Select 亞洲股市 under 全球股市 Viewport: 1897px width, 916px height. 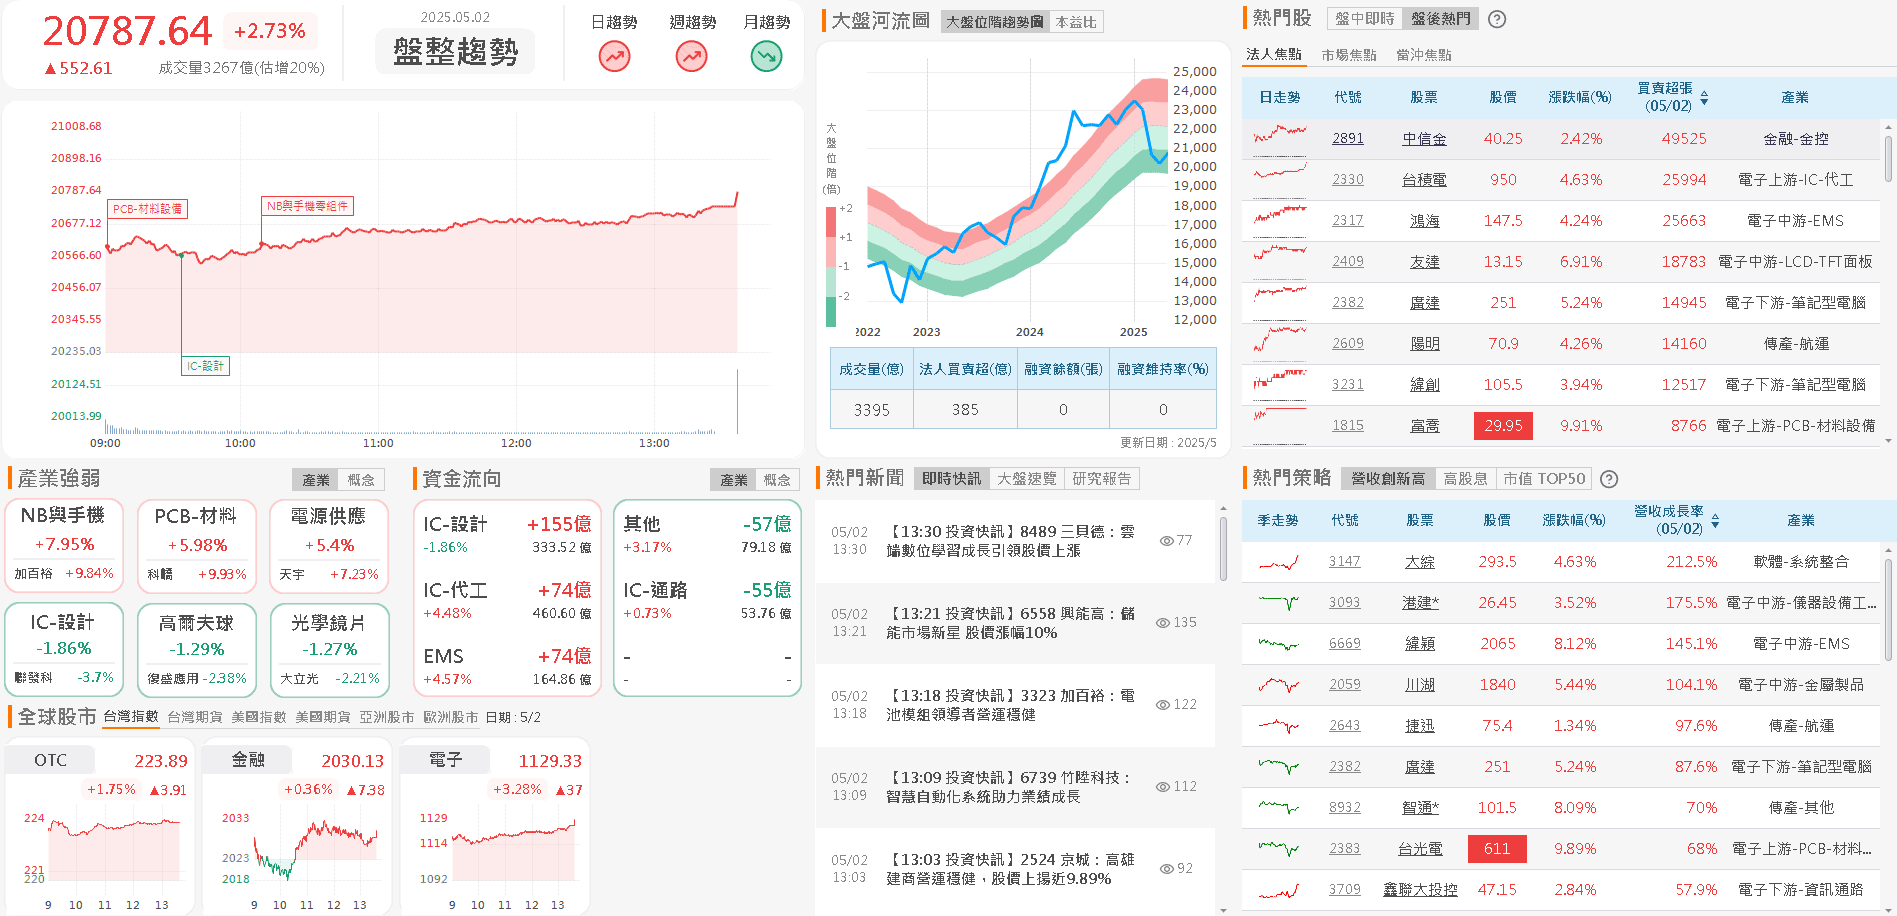pos(387,717)
